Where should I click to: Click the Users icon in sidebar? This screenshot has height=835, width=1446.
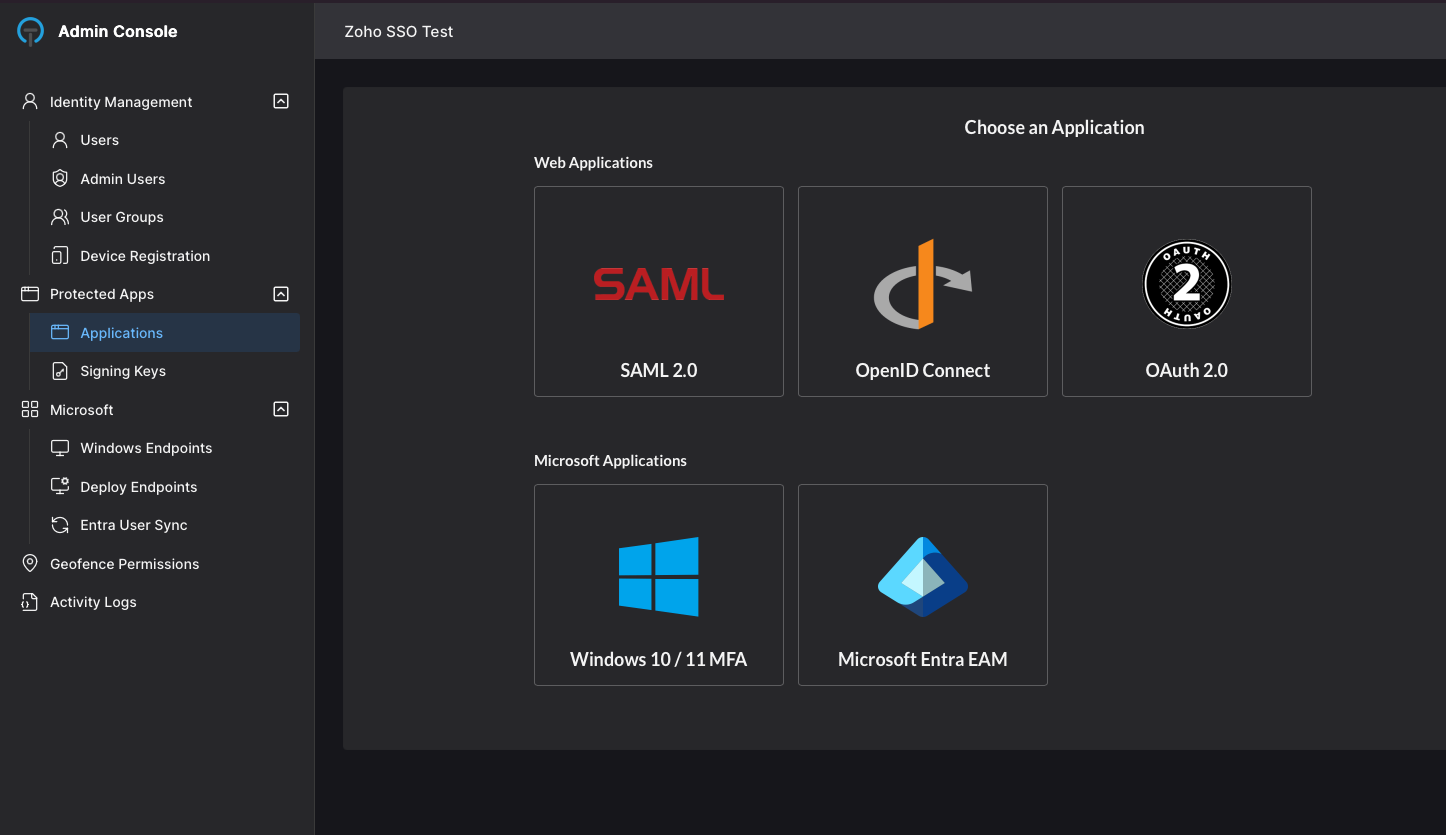pos(60,140)
